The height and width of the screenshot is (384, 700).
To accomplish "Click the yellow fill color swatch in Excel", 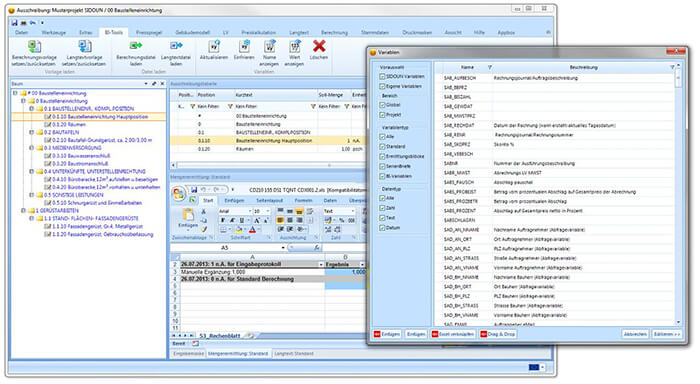I will click(239, 230).
